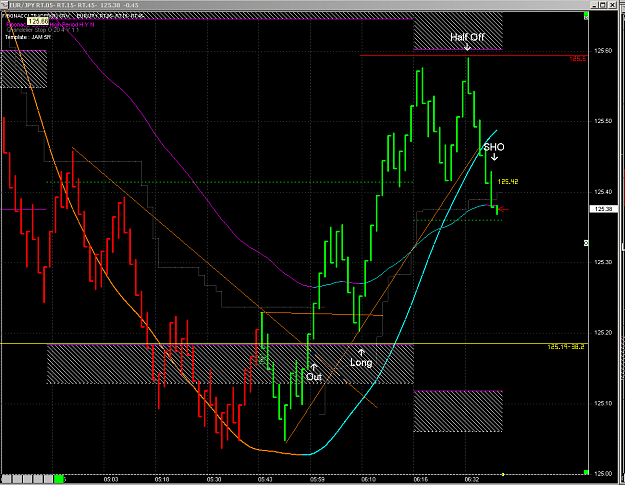Screen dimensions: 625x485
Task: Click the 05:43 time axis label
Action: [265, 479]
